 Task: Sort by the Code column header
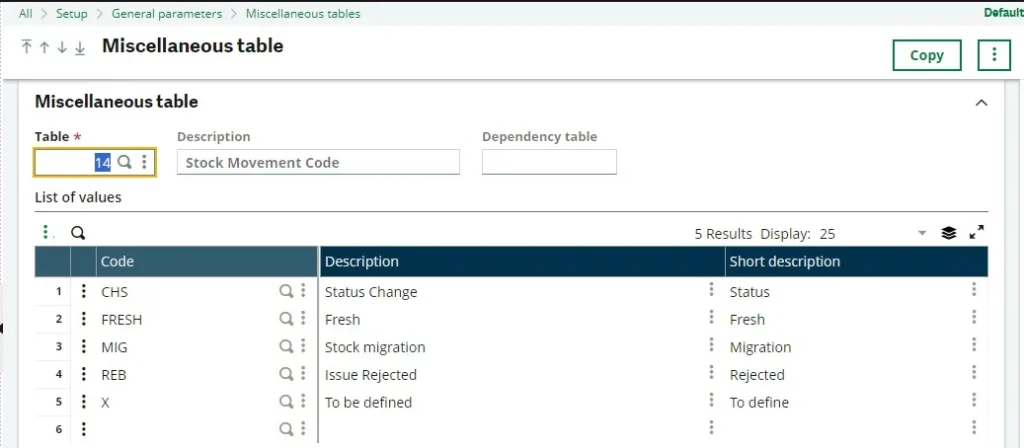[x=207, y=261]
